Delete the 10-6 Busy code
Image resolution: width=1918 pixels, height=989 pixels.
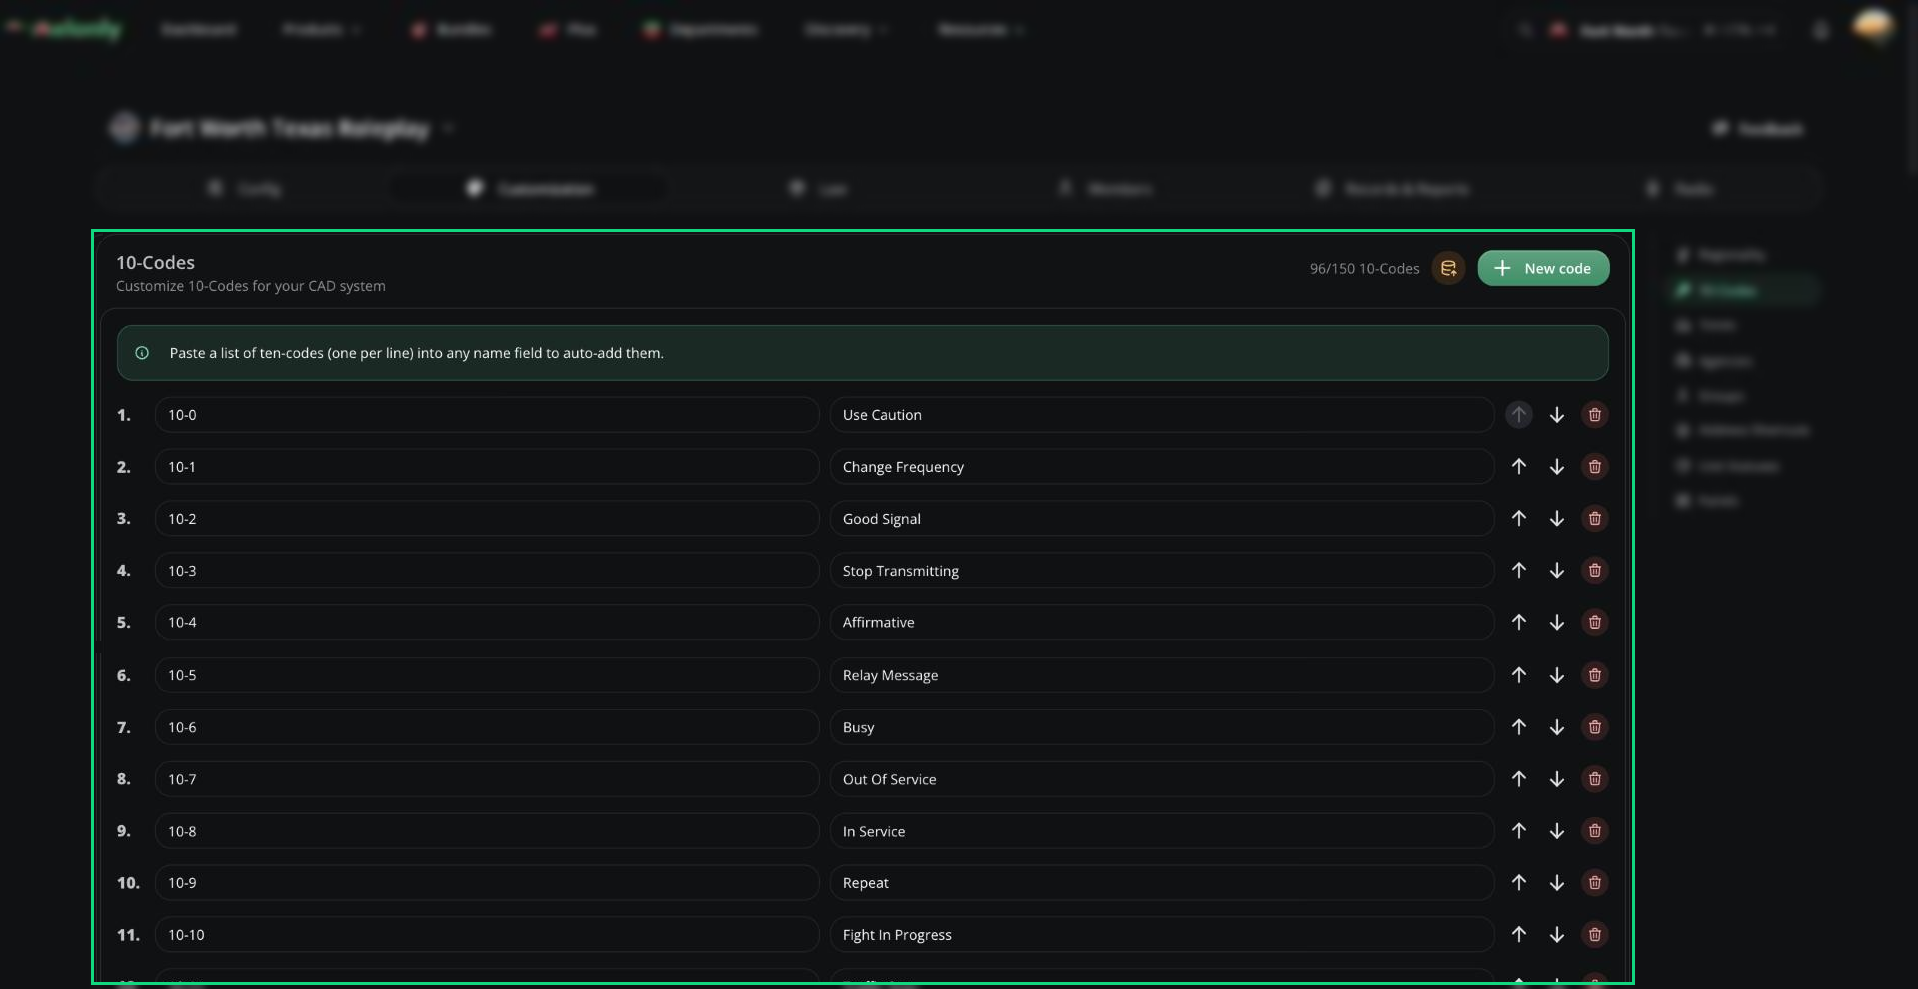coord(1594,727)
